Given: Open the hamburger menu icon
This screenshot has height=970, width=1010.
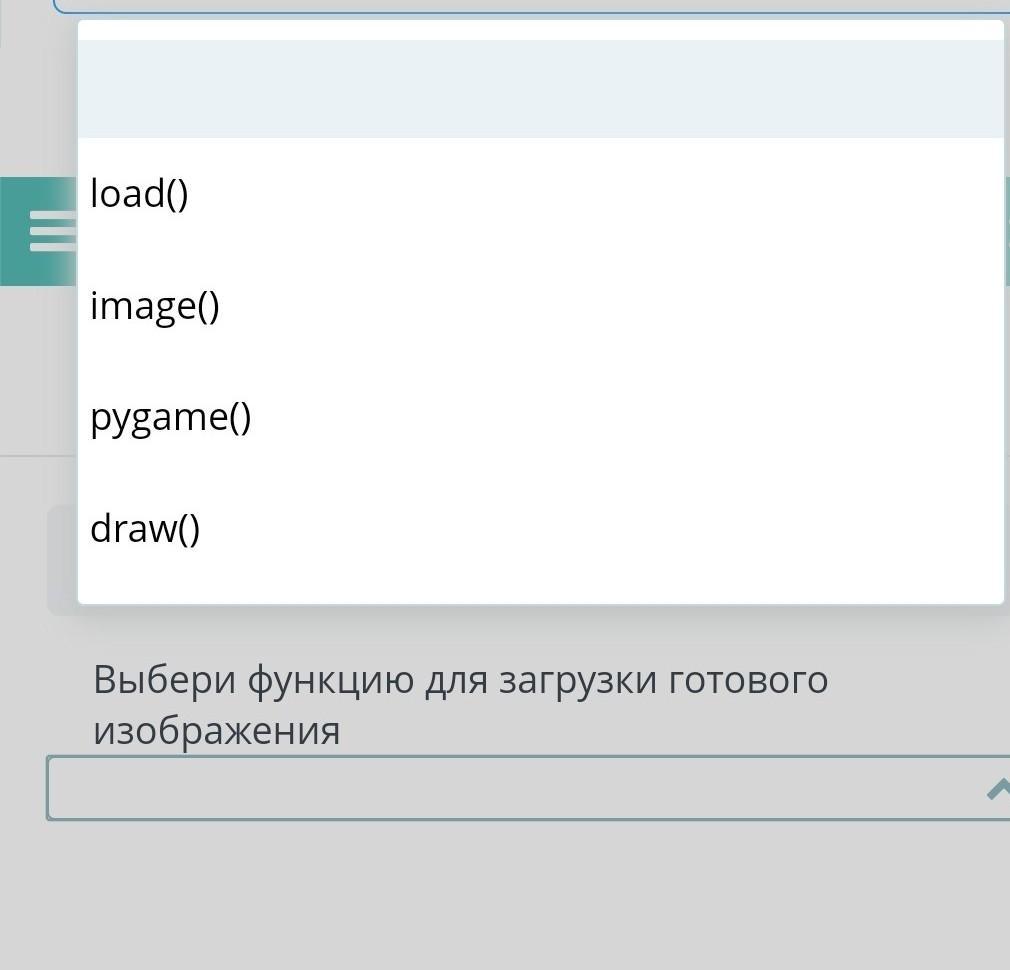Looking at the screenshot, I should [53, 231].
